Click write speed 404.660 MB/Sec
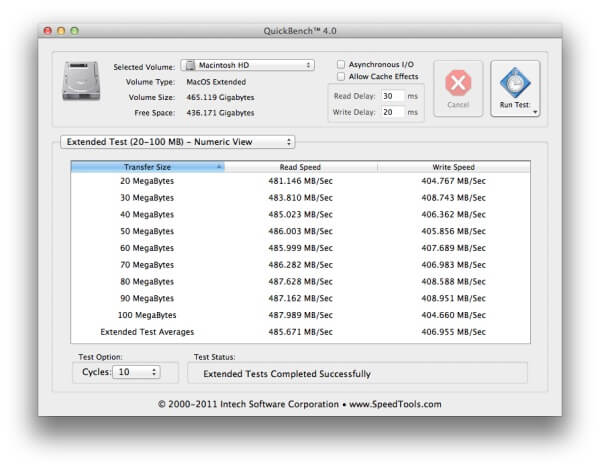This screenshot has width=600, height=469. 453,315
